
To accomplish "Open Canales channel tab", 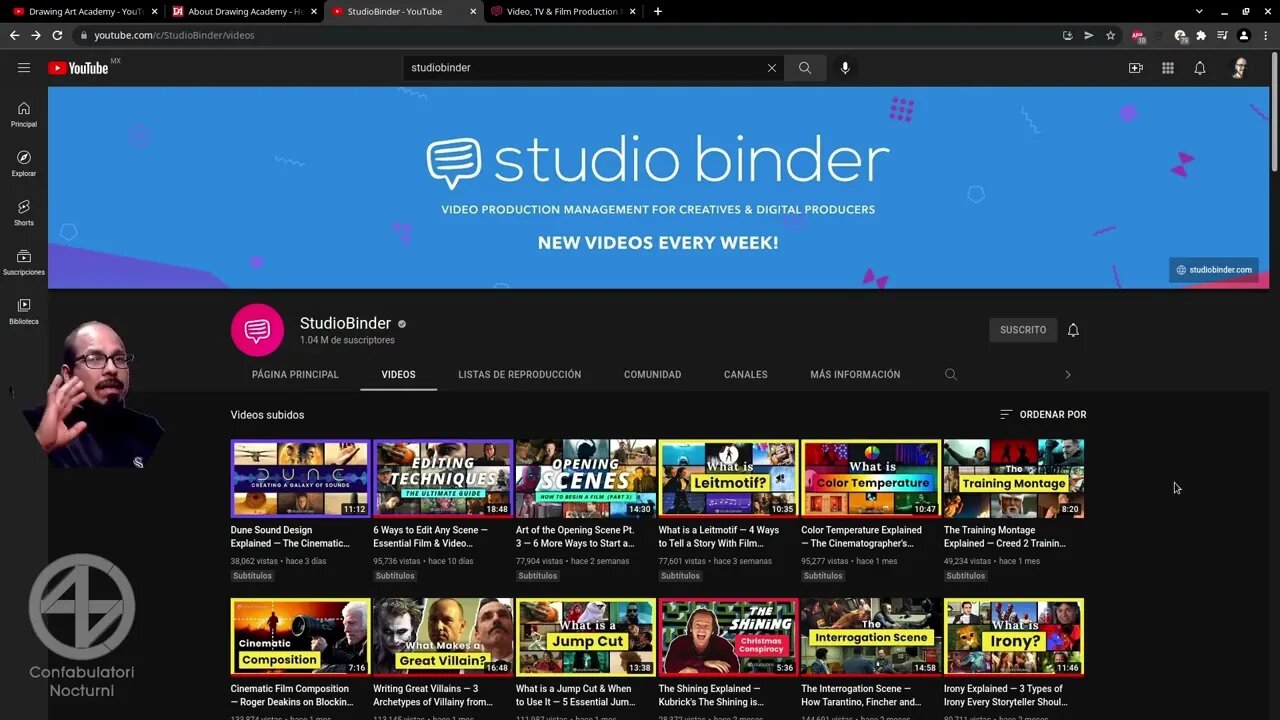I will click(746, 375).
